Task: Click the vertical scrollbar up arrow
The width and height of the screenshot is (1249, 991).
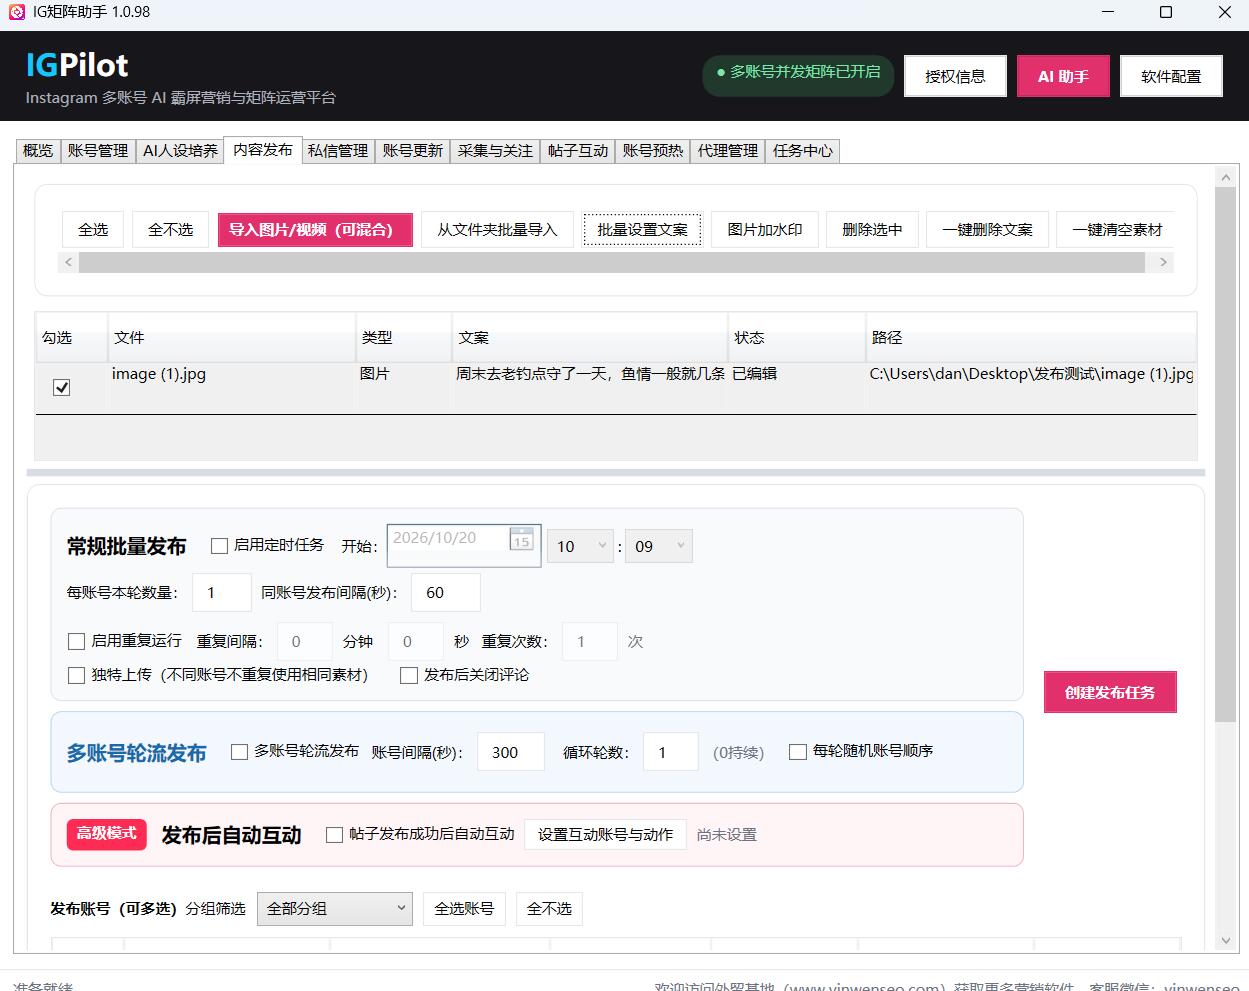Action: [1226, 177]
